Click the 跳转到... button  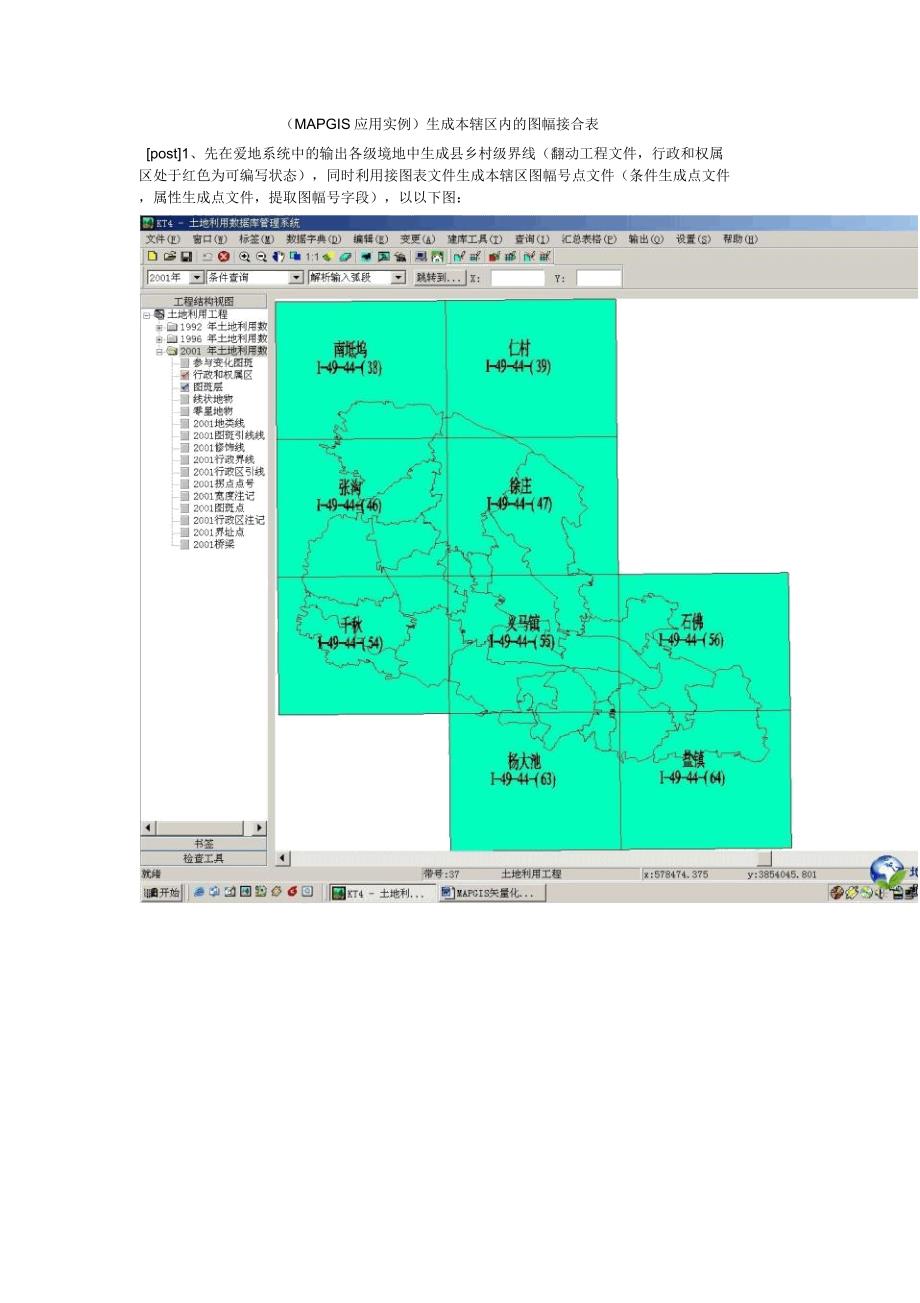coord(439,277)
